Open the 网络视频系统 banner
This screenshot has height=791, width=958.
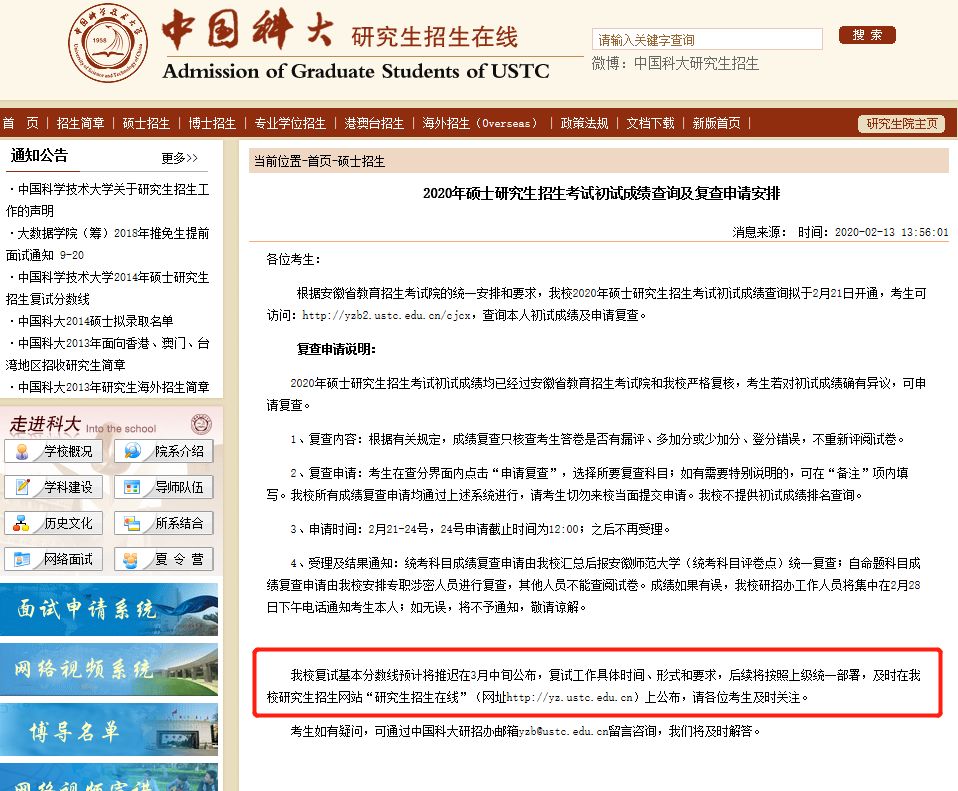point(109,669)
